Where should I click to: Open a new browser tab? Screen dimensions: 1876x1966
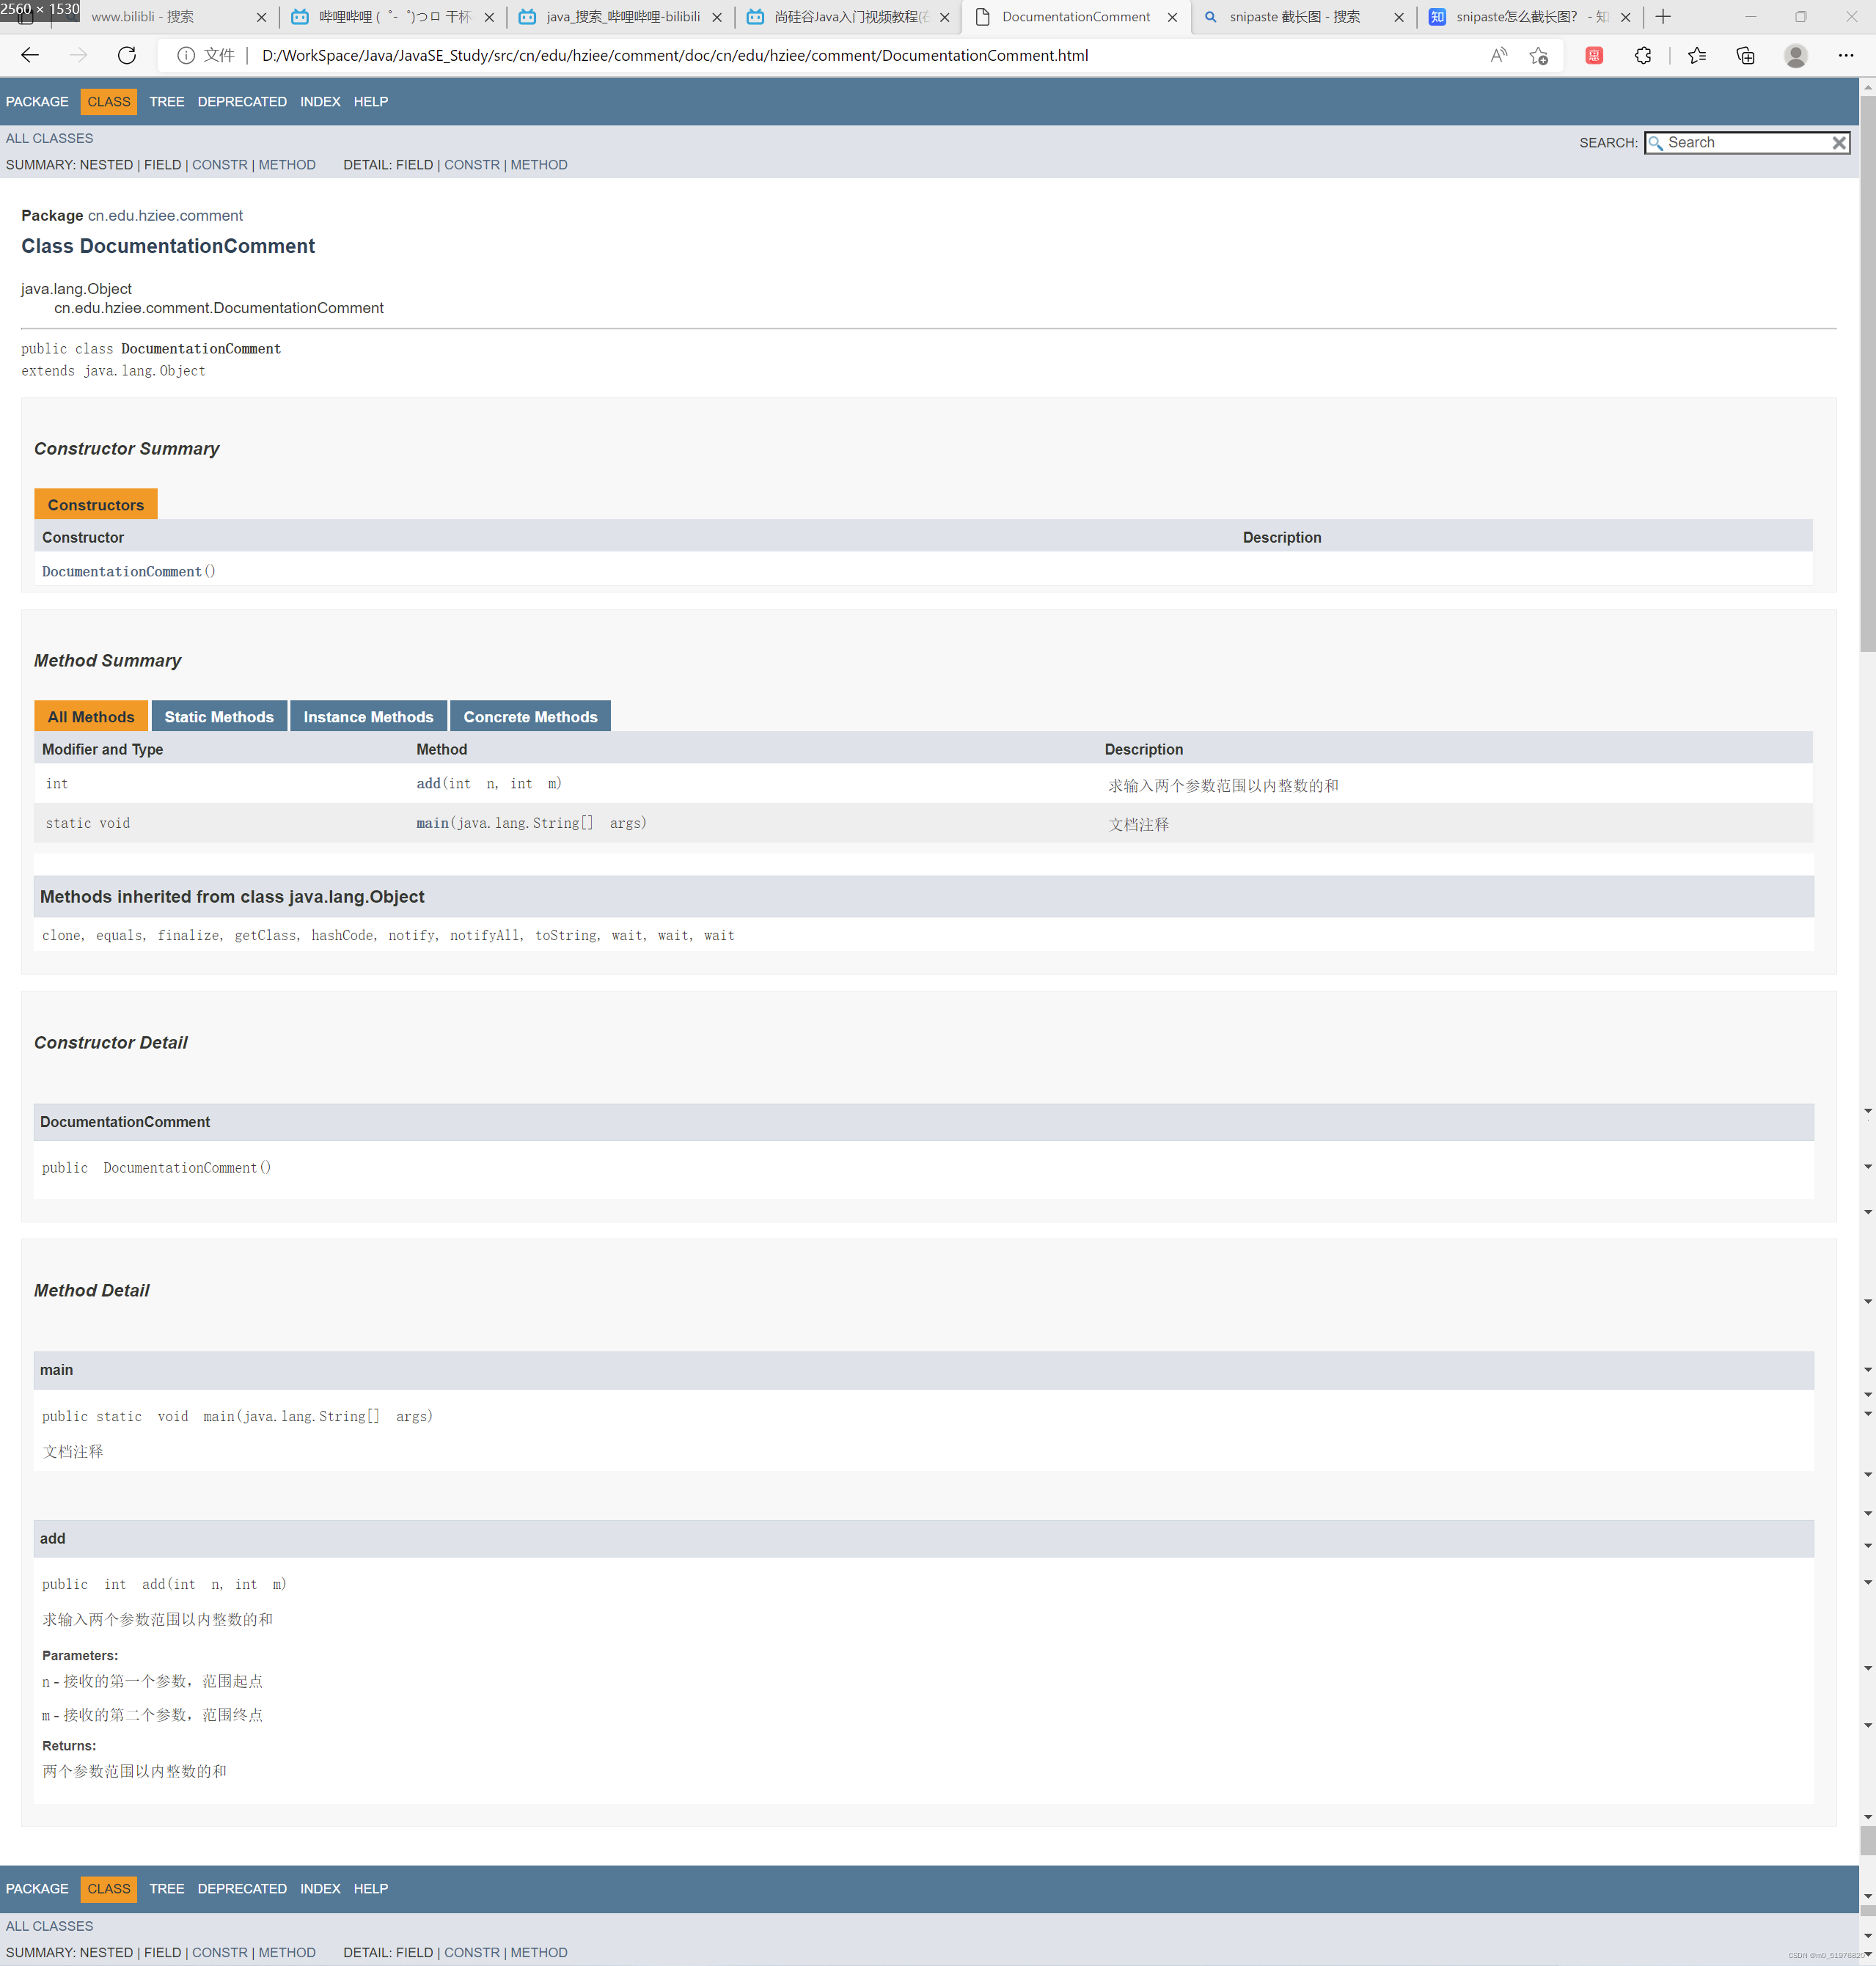click(x=1663, y=17)
